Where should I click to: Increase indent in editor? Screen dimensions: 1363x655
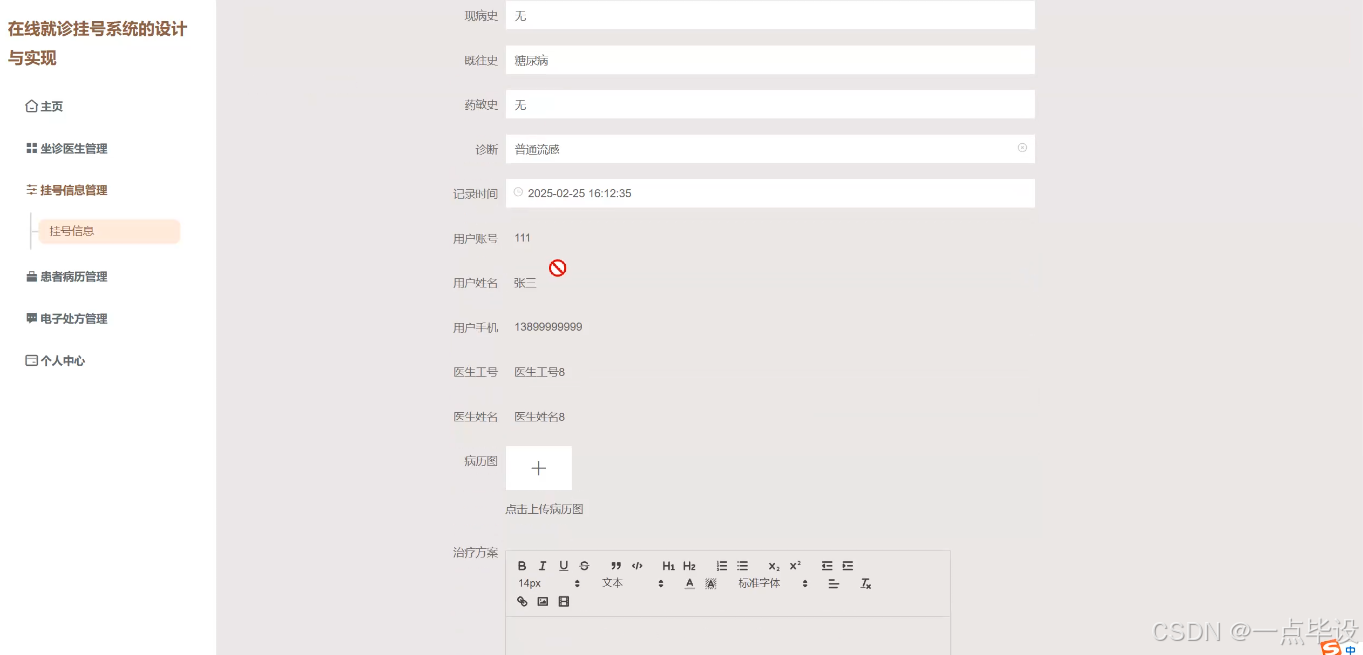tap(848, 566)
